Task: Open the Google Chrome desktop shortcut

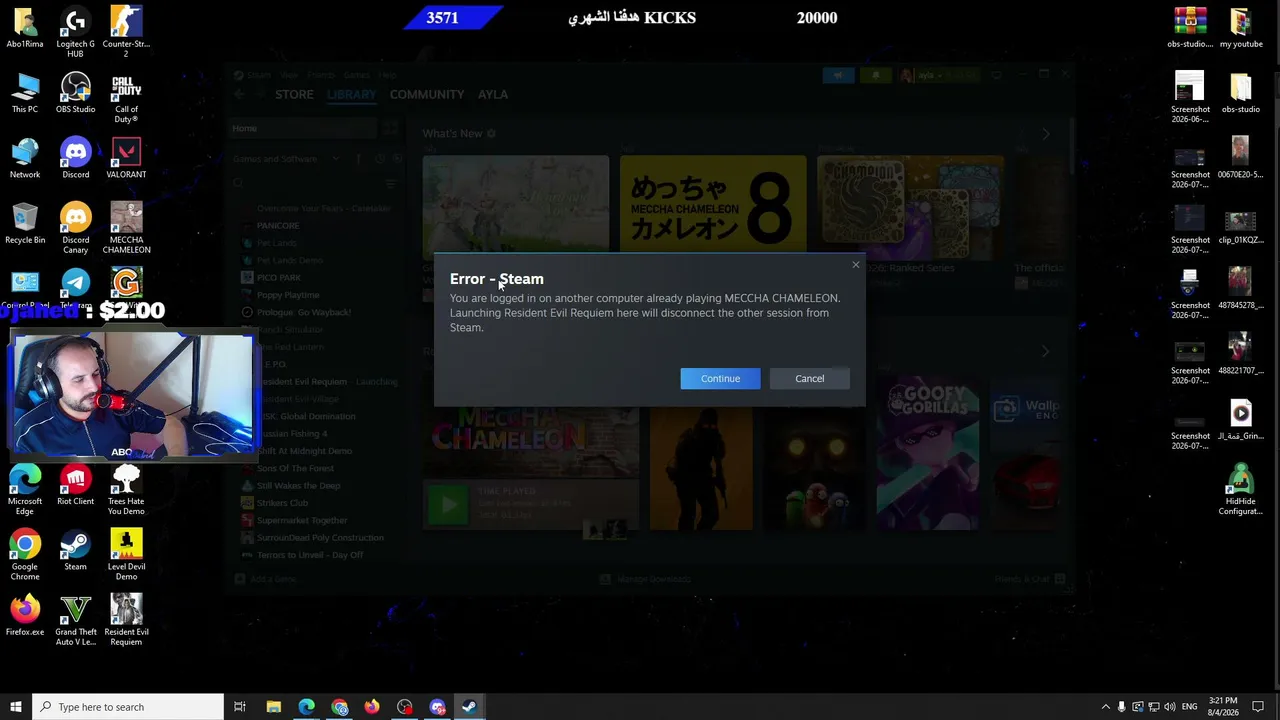Action: coord(25,555)
